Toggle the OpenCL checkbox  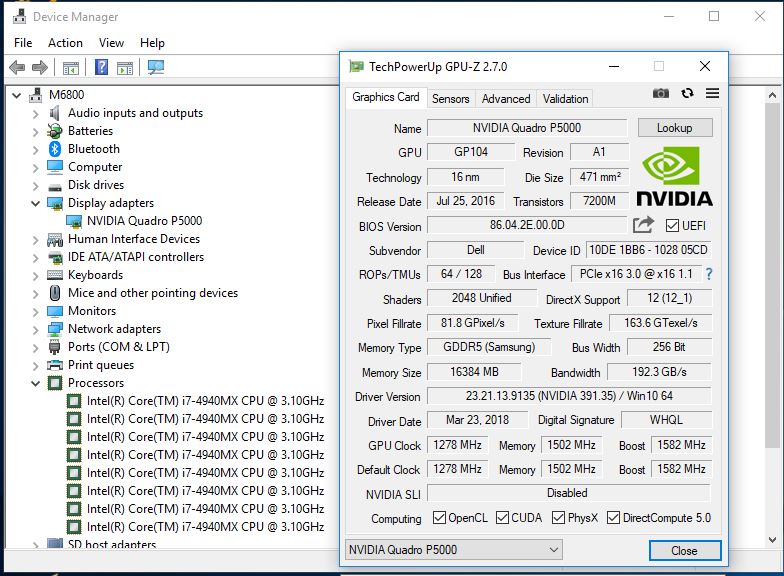click(439, 518)
